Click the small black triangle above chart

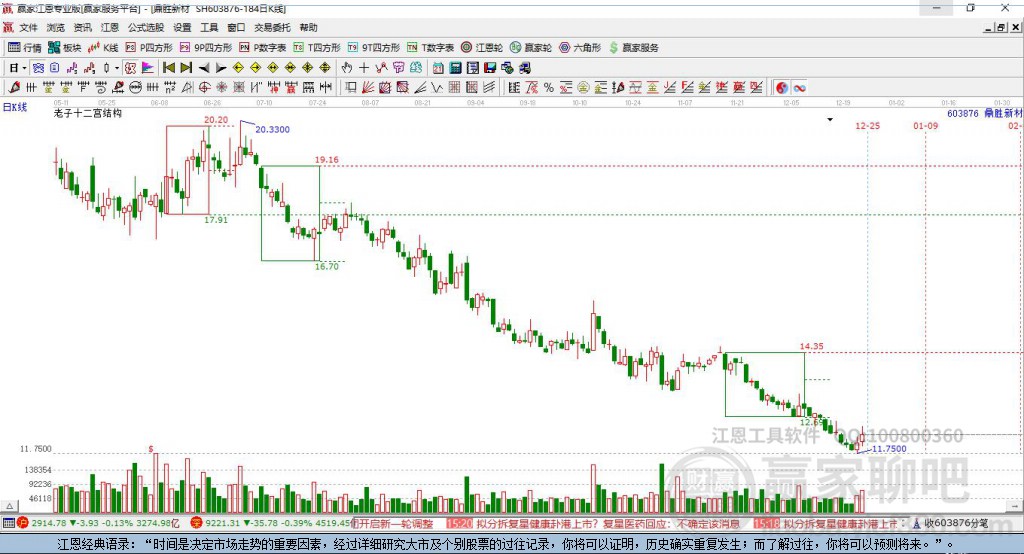(830, 120)
